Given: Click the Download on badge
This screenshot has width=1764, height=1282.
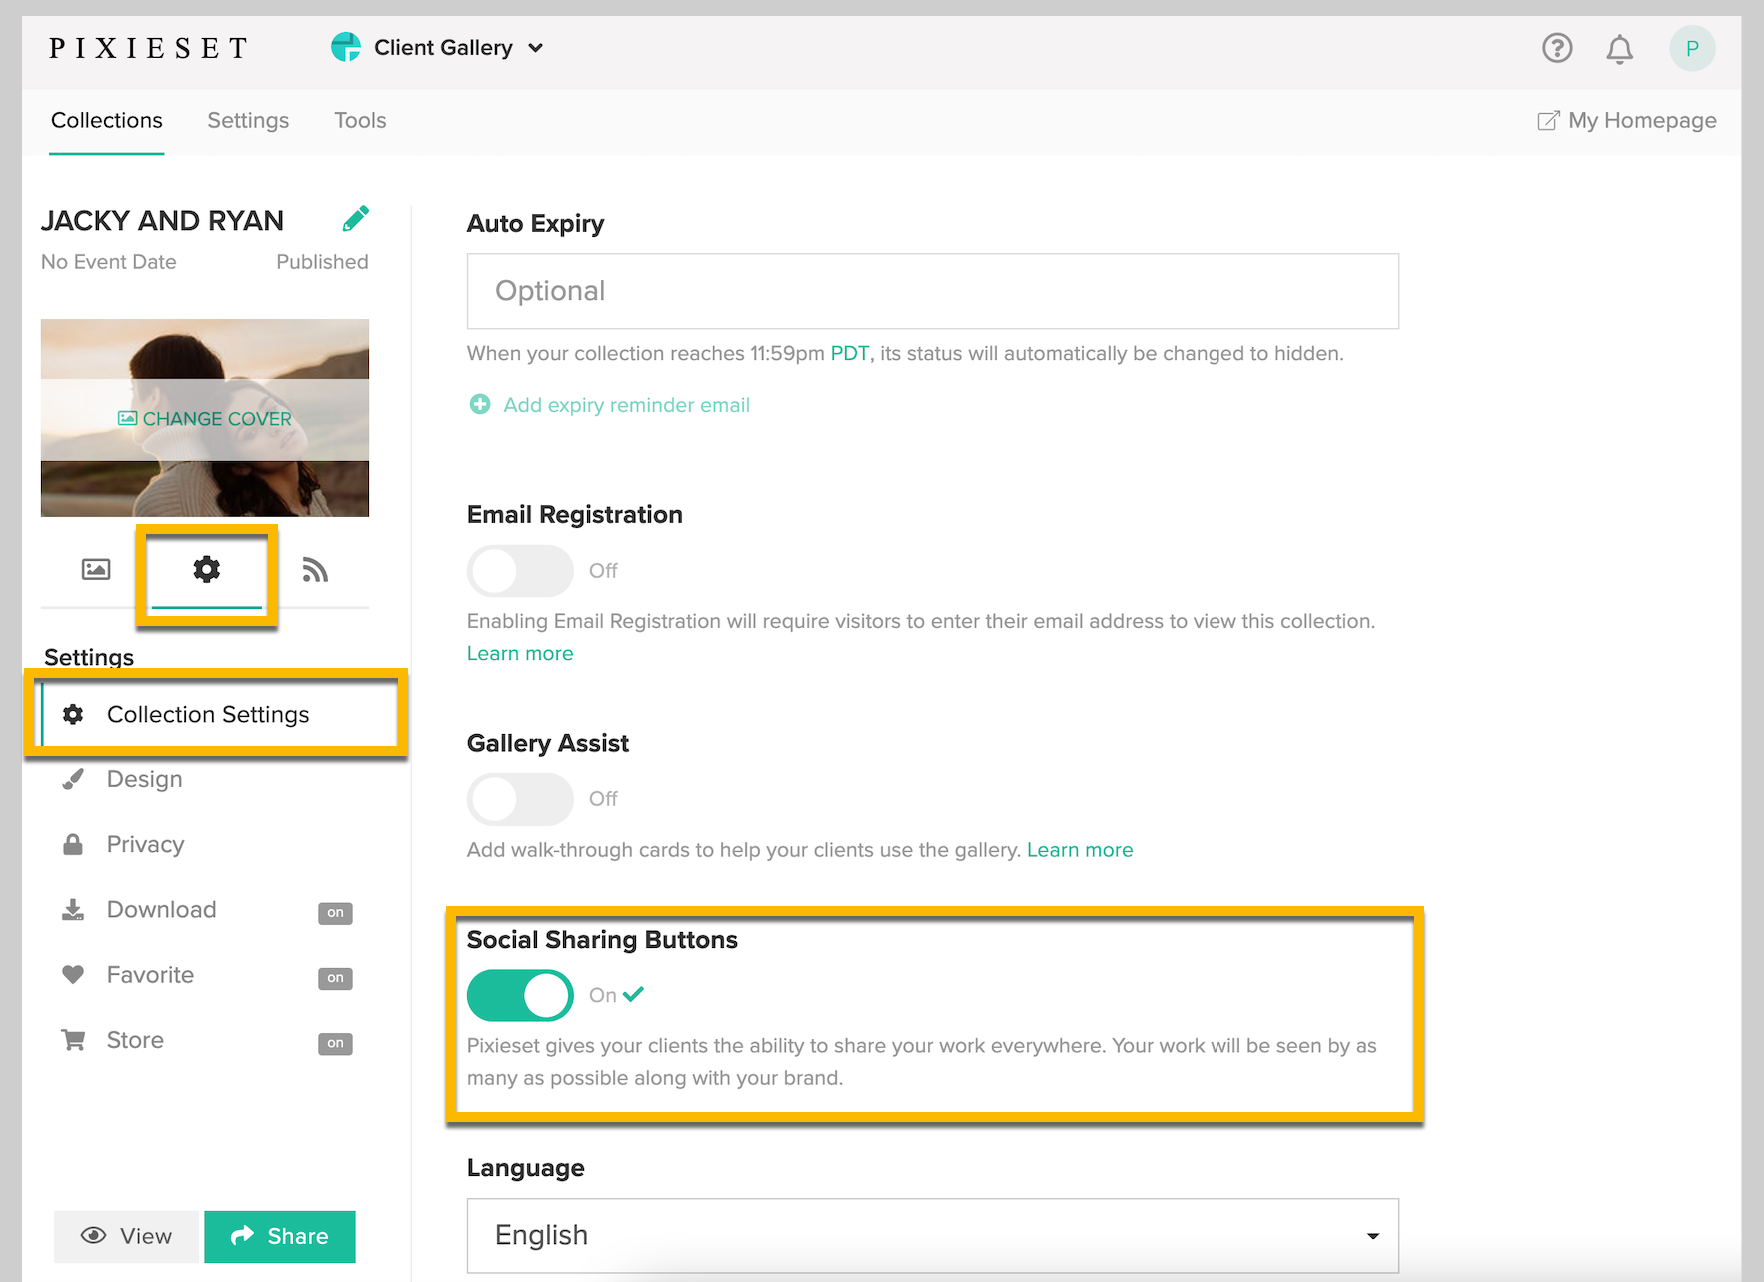Looking at the screenshot, I should click(x=335, y=912).
